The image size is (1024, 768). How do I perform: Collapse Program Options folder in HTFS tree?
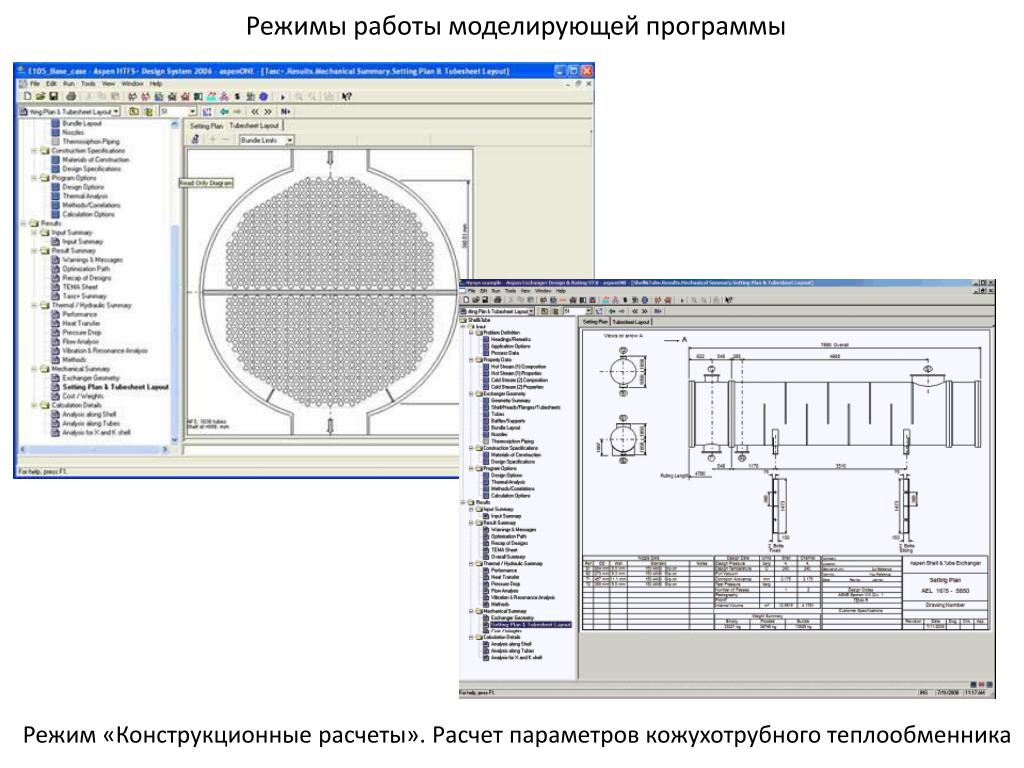[35, 178]
